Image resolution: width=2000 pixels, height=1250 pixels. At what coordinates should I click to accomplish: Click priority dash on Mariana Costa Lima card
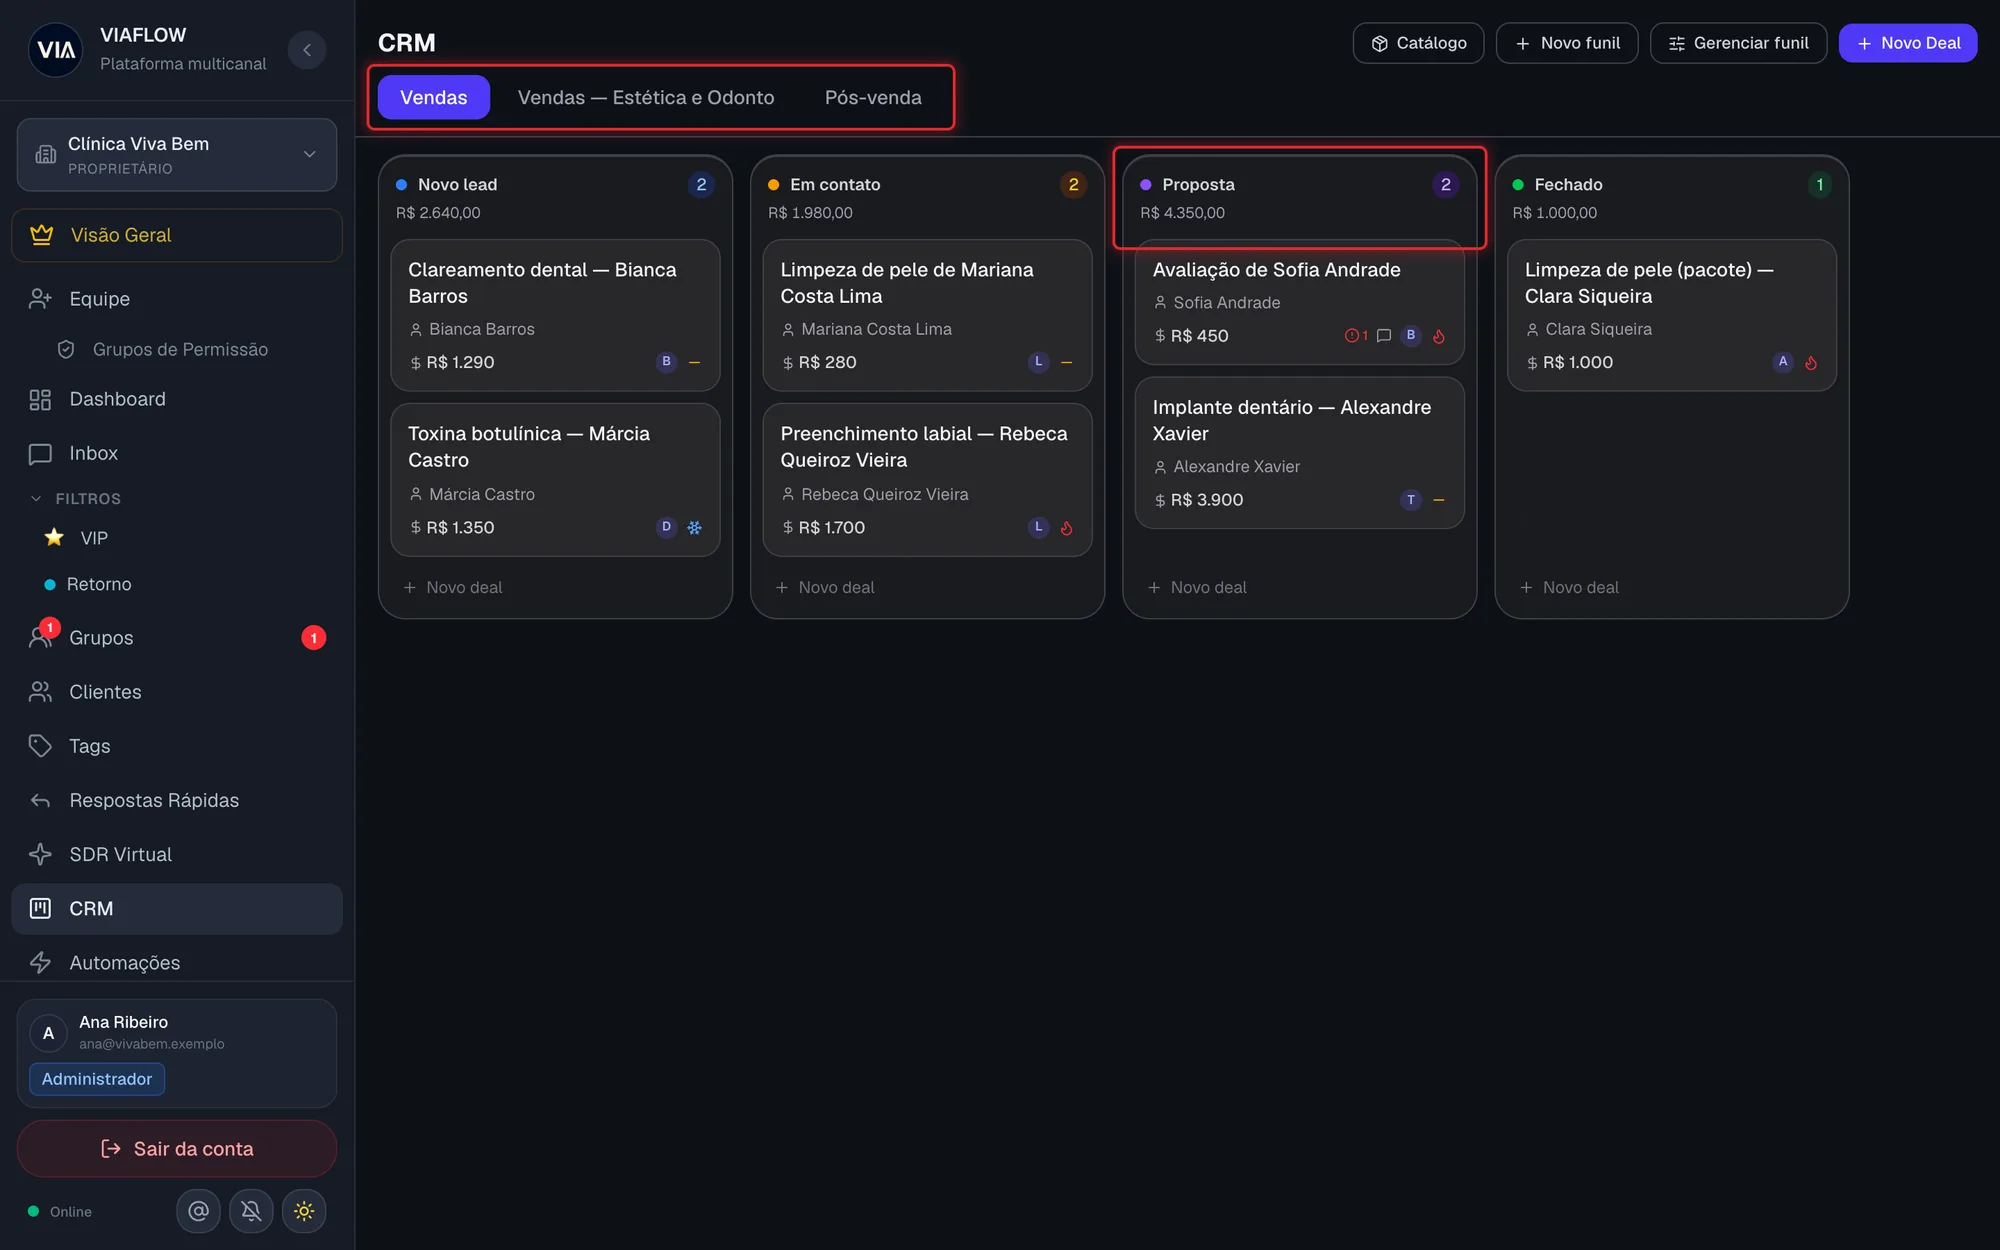[x=1067, y=362]
